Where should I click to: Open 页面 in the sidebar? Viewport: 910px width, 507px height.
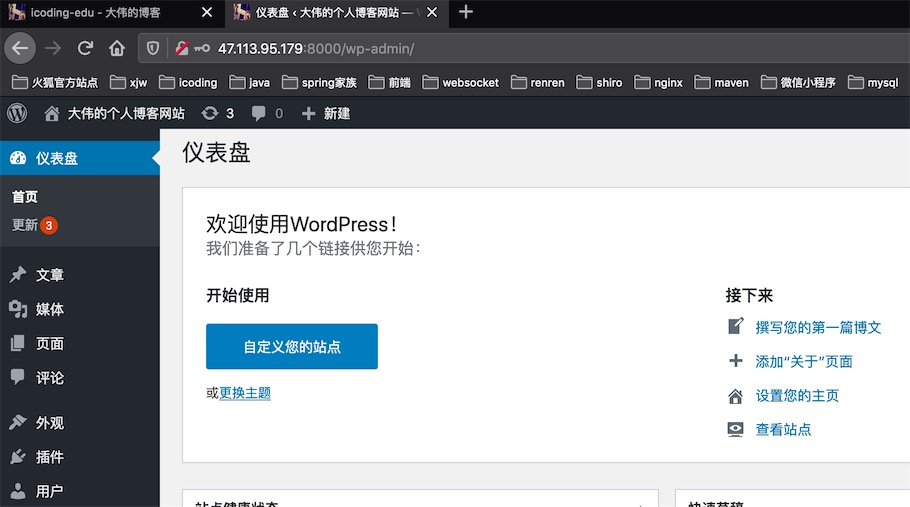50,343
